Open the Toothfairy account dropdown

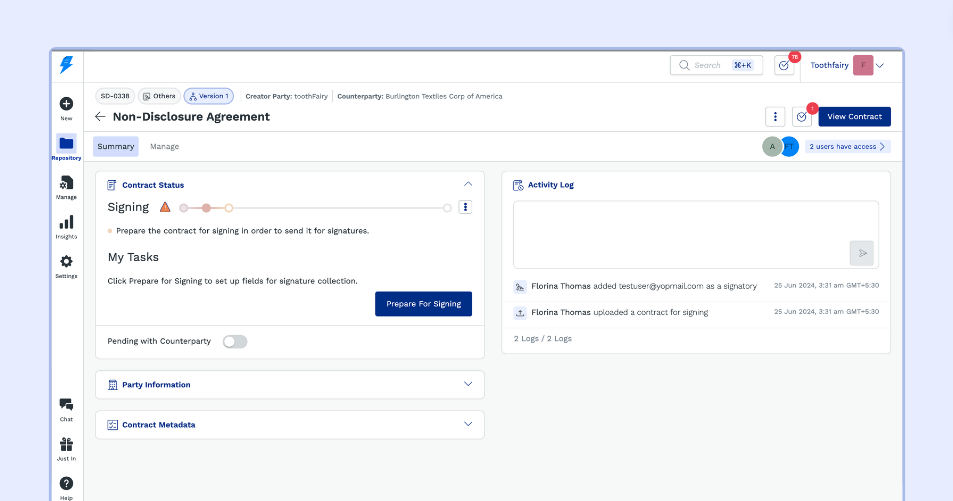(x=880, y=66)
